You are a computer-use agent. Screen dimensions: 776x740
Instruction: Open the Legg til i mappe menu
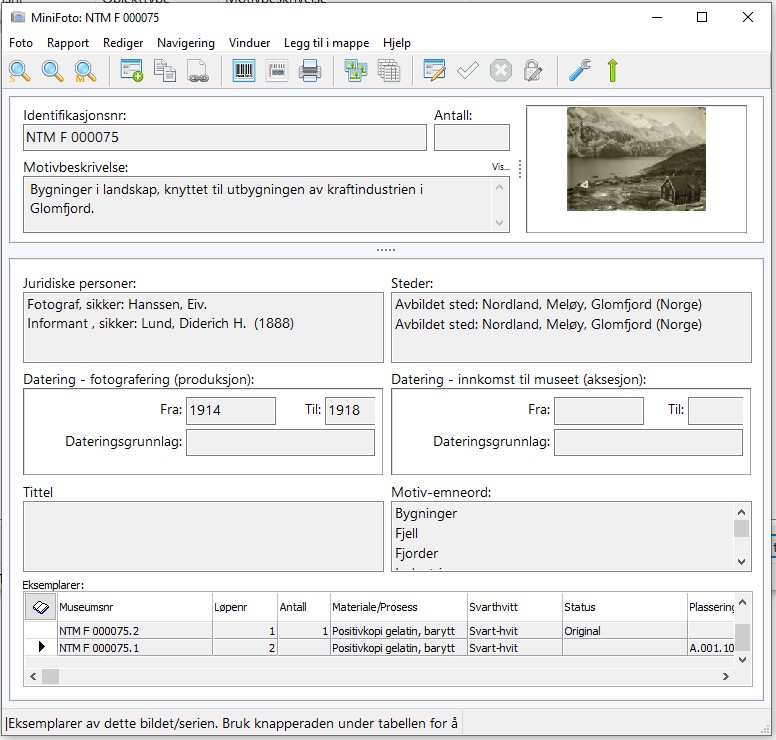[x=326, y=43]
